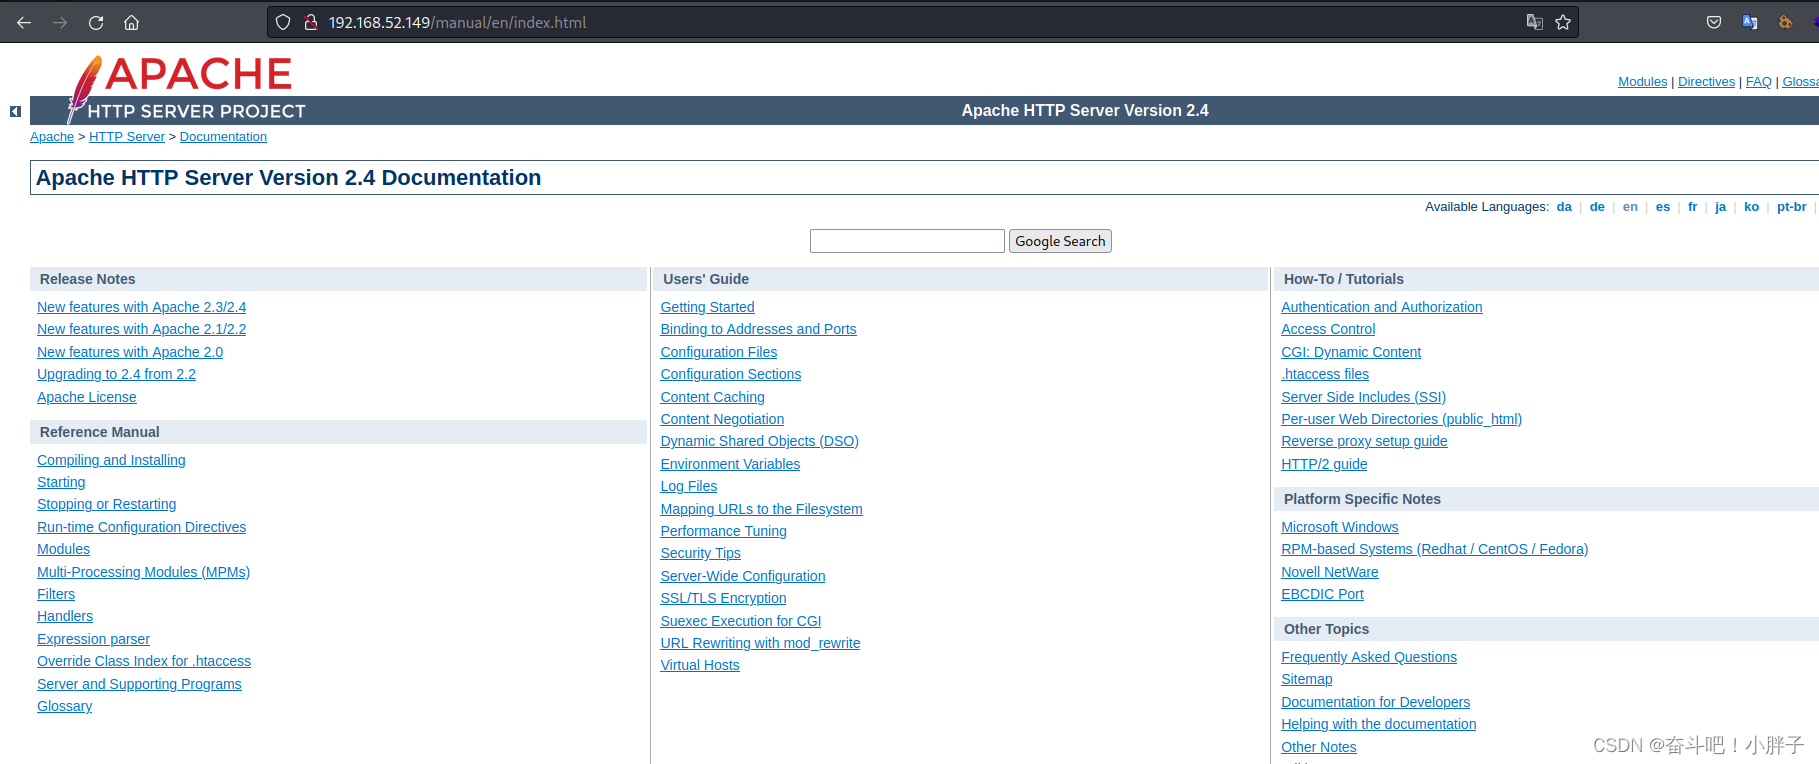Image resolution: width=1819 pixels, height=764 pixels.
Task: Reload the page with refresh icon
Action: click(x=96, y=22)
